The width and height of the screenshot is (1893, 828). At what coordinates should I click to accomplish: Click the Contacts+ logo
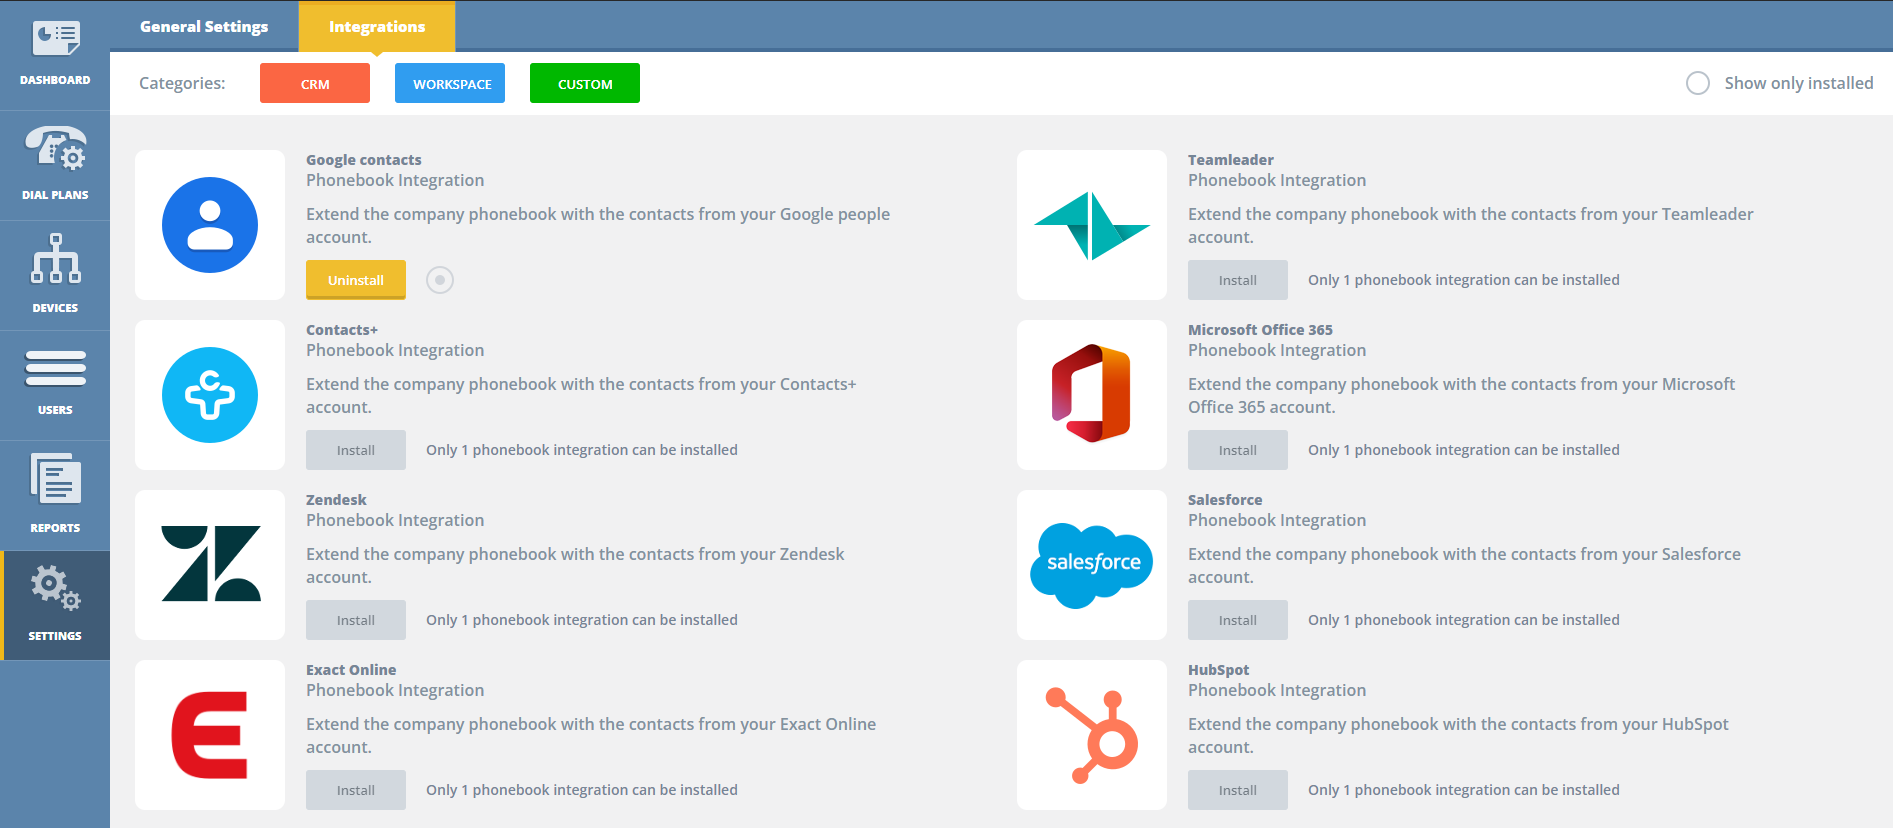[x=210, y=395]
